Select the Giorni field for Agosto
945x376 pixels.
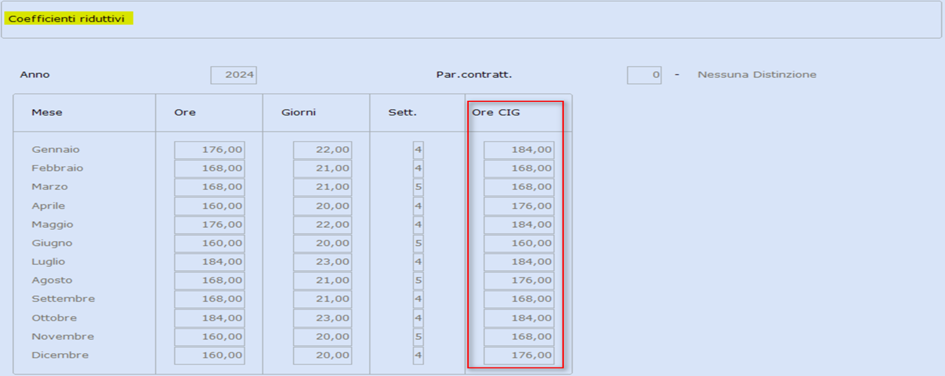(322, 281)
